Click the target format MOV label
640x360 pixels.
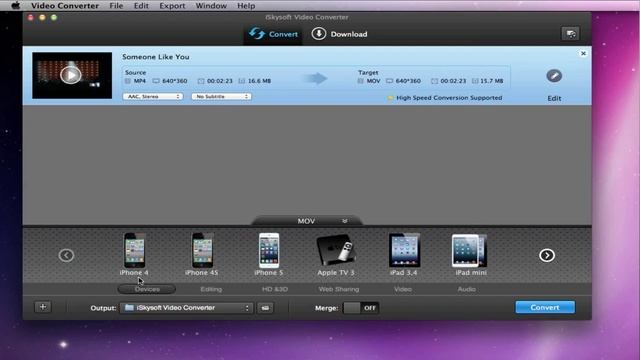pyautogui.click(x=373, y=81)
